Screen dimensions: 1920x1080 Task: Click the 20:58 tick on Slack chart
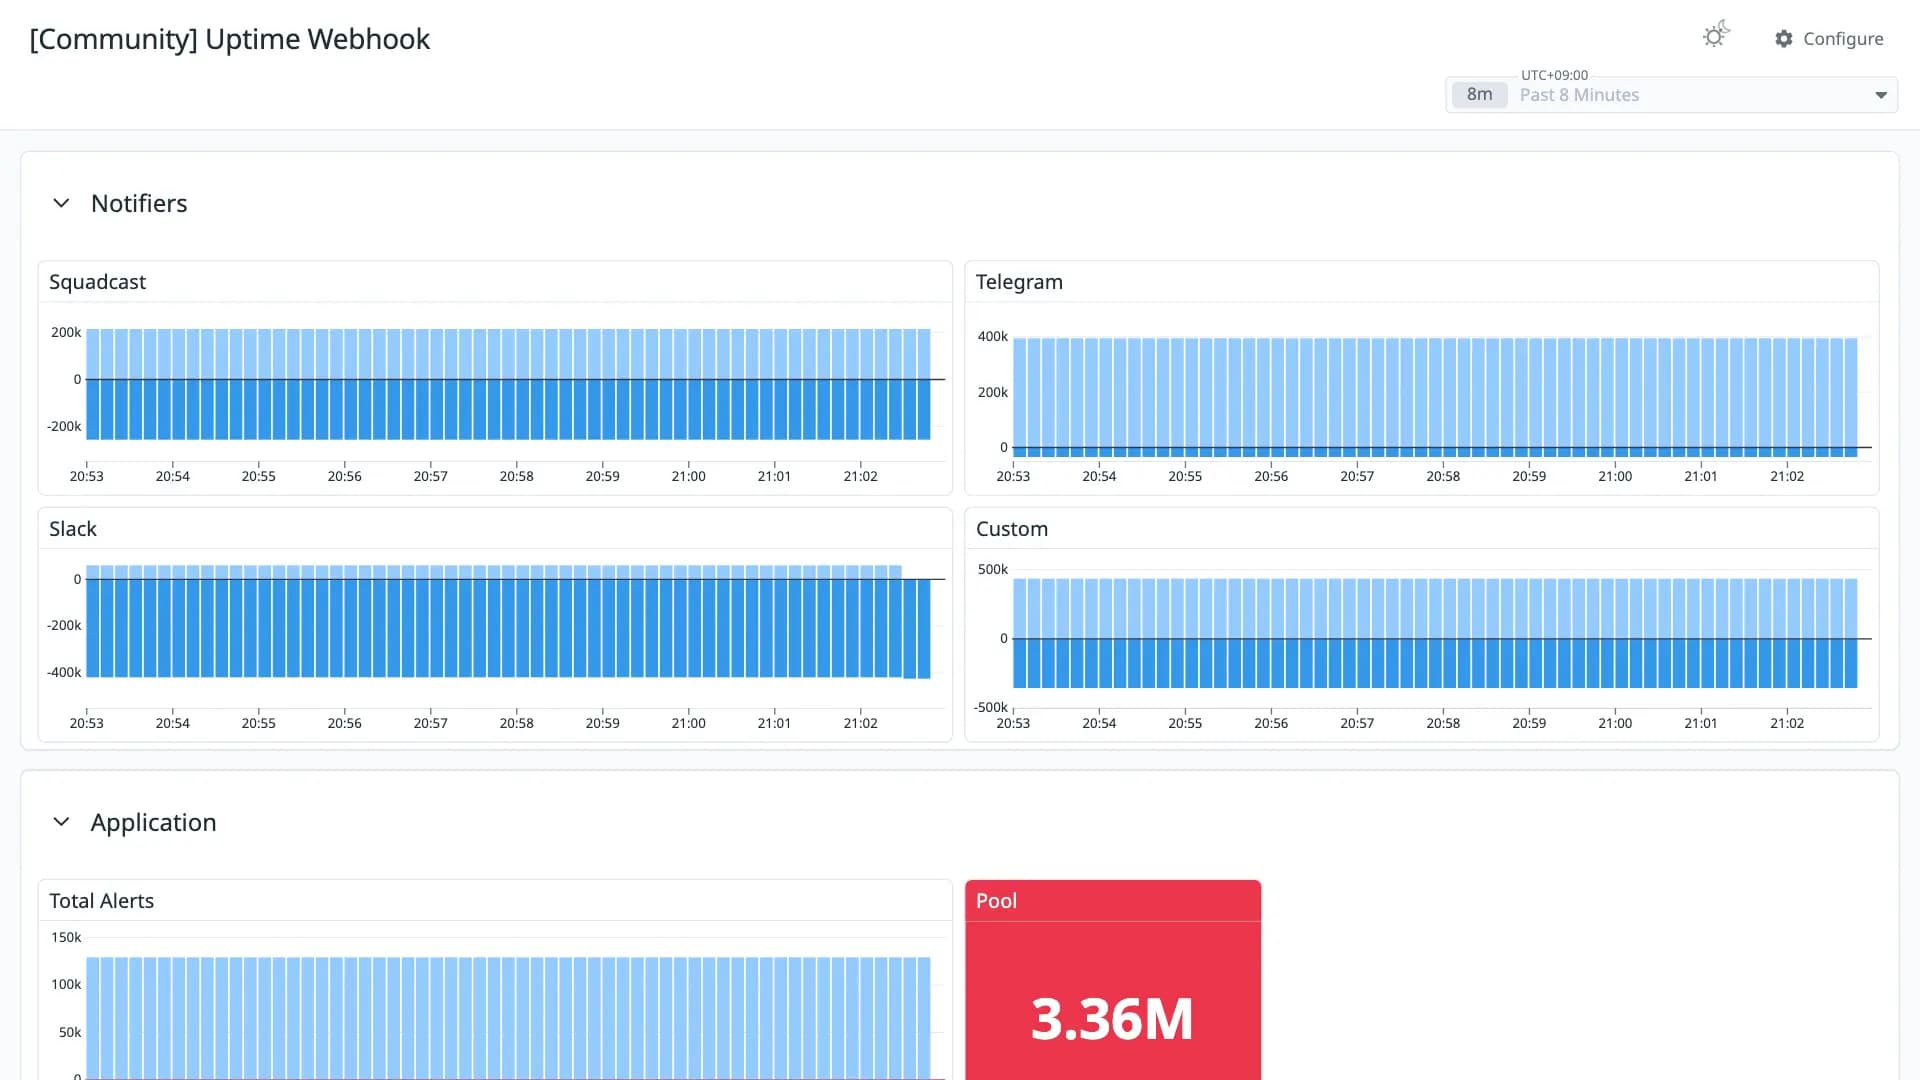click(516, 723)
